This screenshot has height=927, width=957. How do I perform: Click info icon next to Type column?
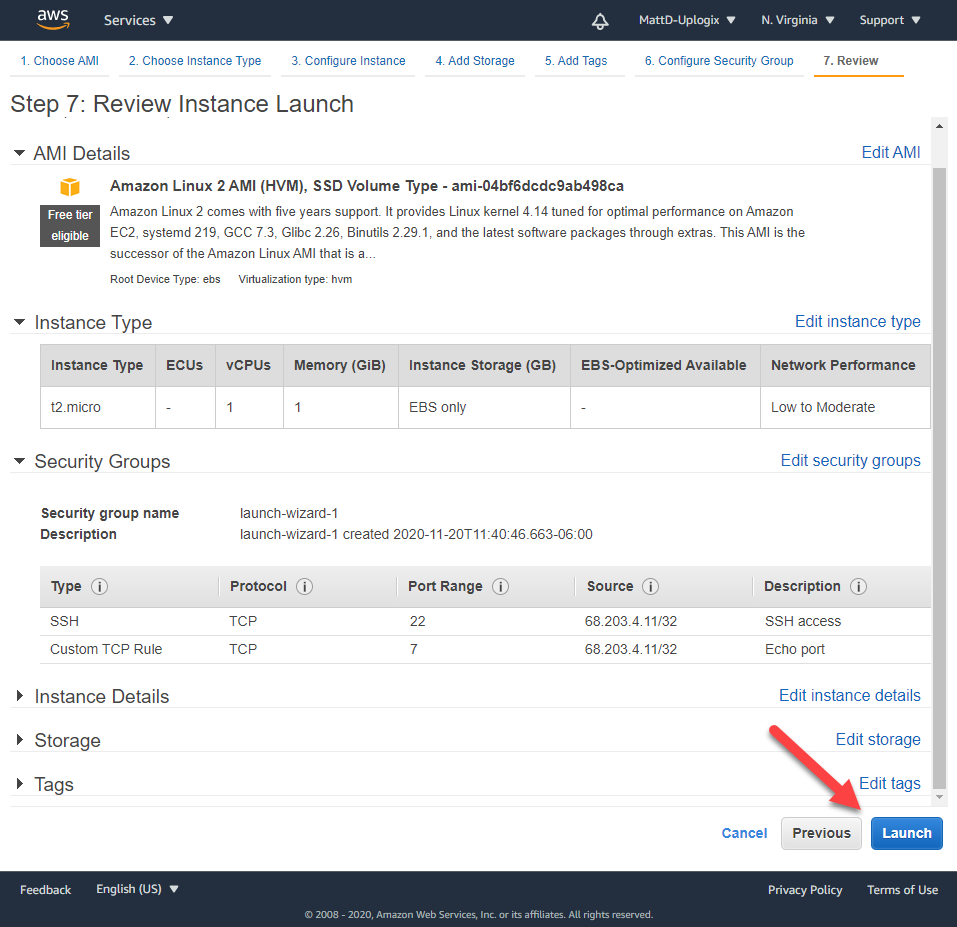(x=100, y=587)
